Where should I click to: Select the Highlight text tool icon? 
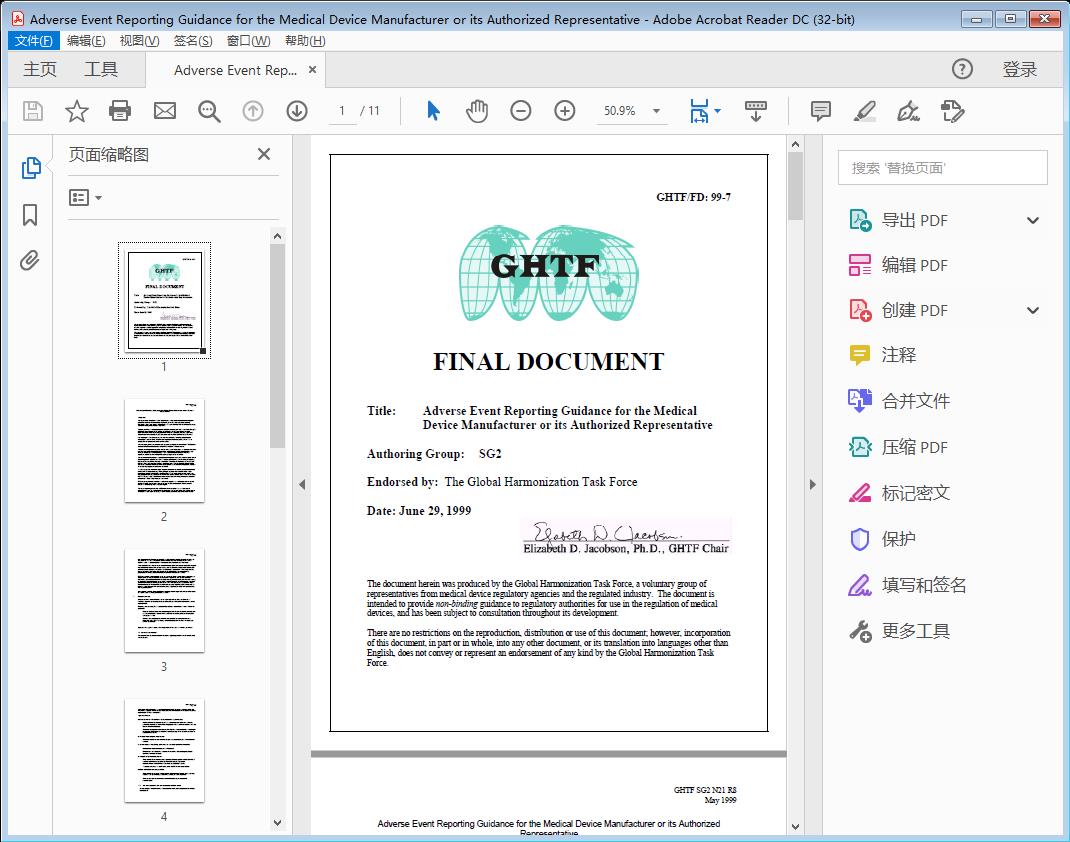(864, 111)
